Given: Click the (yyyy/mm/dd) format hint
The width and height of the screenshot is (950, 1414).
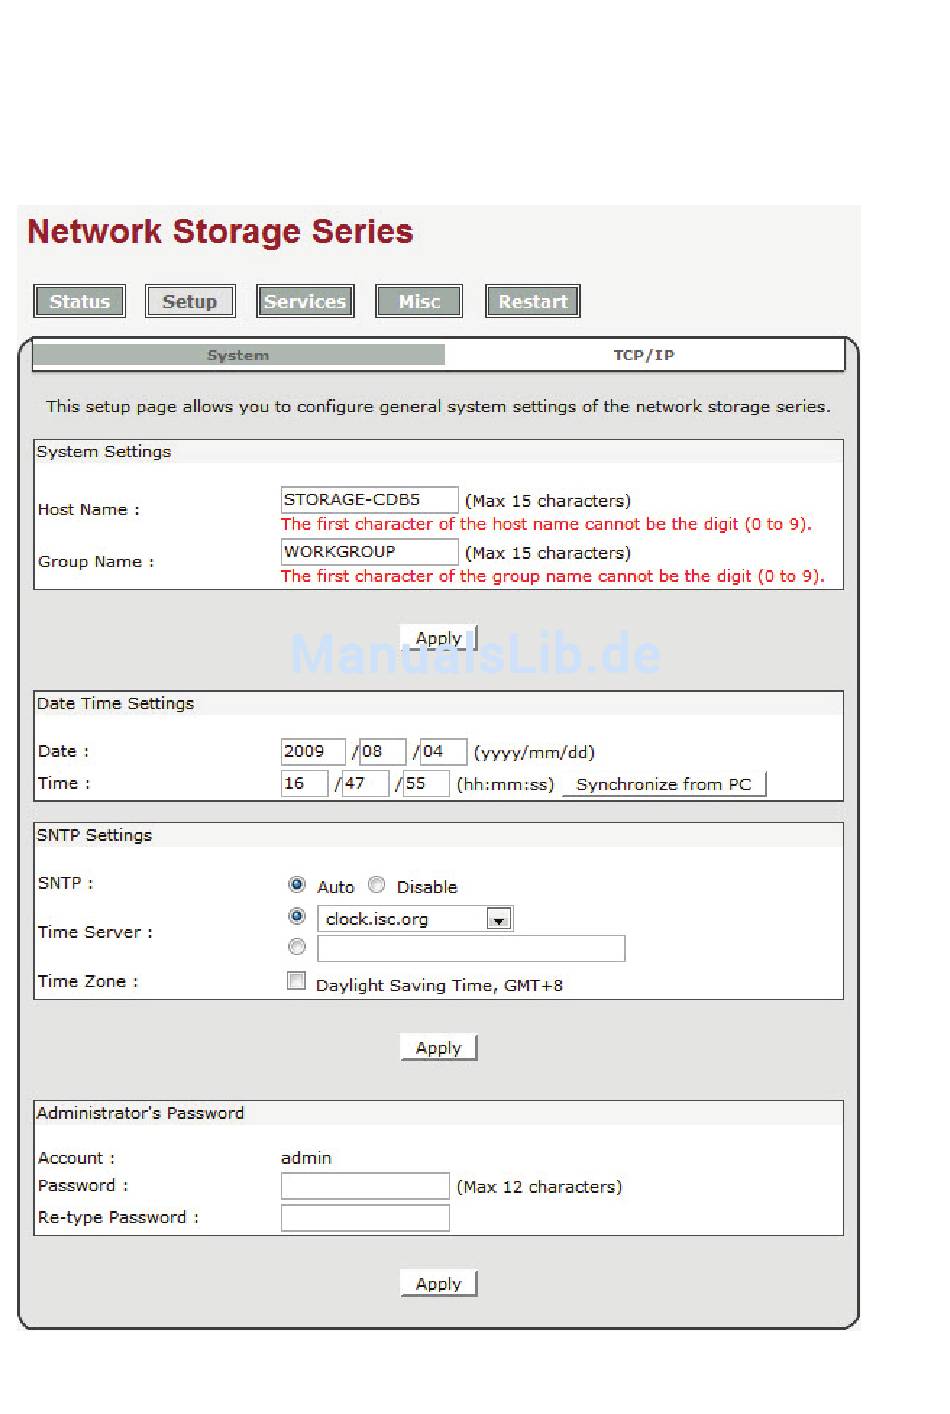Looking at the screenshot, I should coord(534,752).
